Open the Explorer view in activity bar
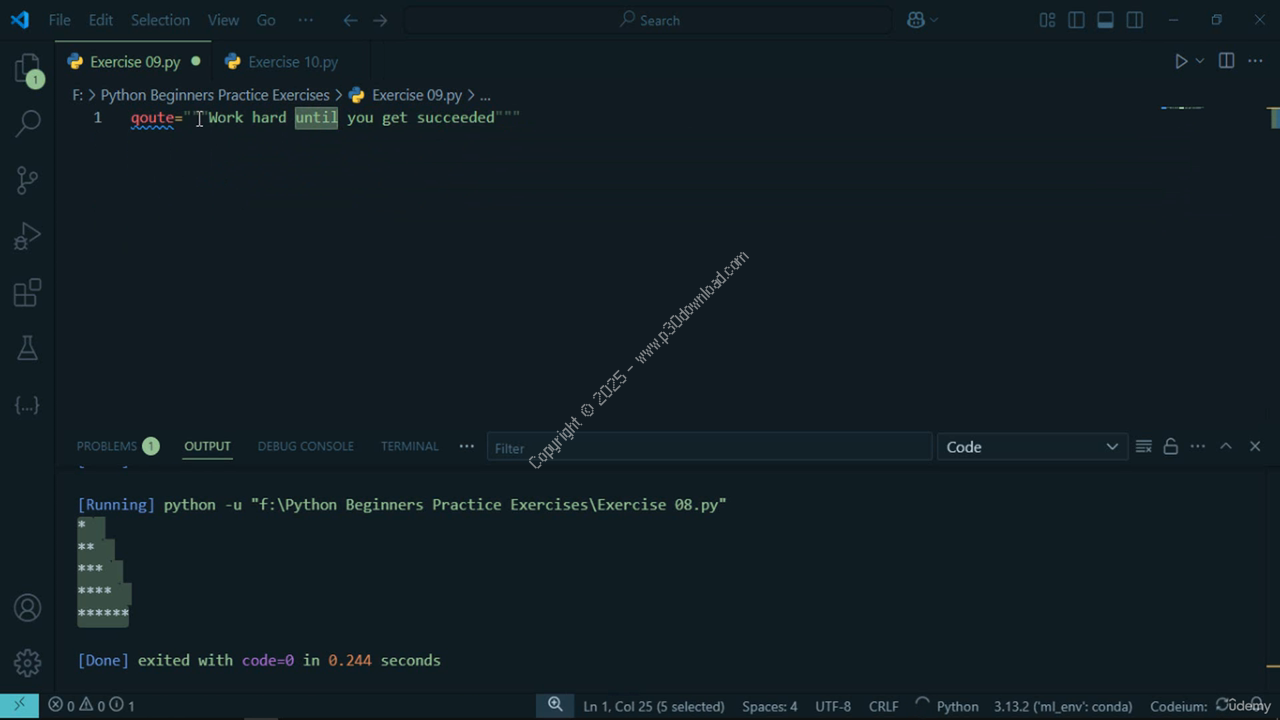This screenshot has width=1280, height=720. click(28, 69)
